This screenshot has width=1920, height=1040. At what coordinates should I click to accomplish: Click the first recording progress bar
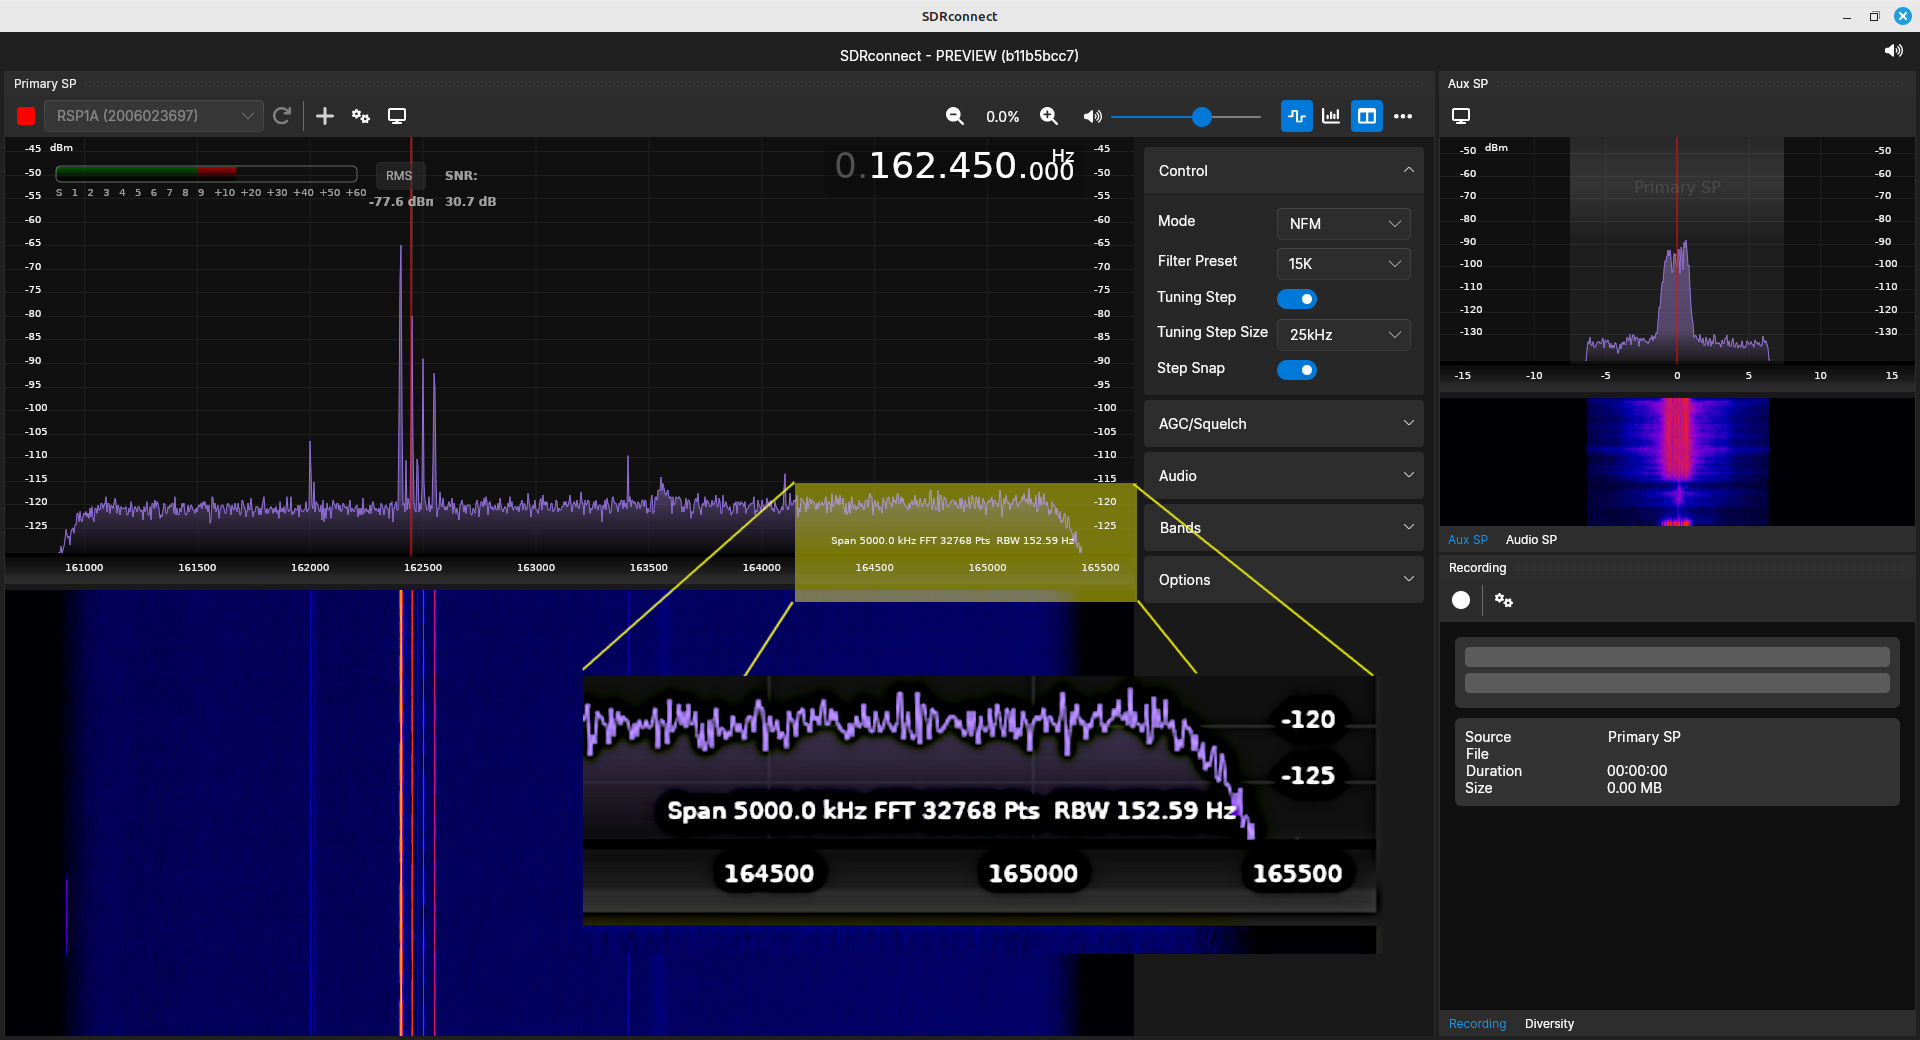pyautogui.click(x=1677, y=657)
